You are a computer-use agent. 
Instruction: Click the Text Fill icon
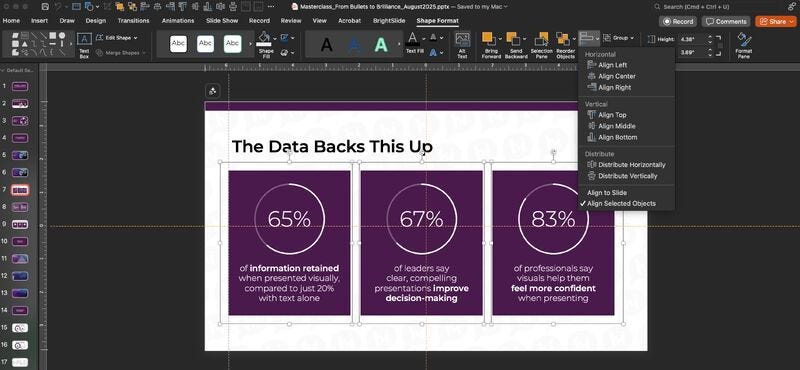(413, 39)
